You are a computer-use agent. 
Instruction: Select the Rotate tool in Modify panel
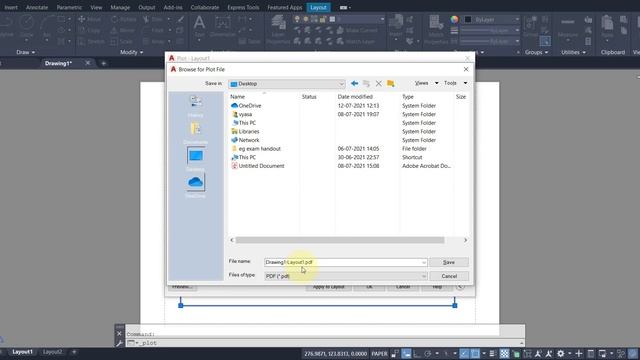pyautogui.click(x=124, y=19)
